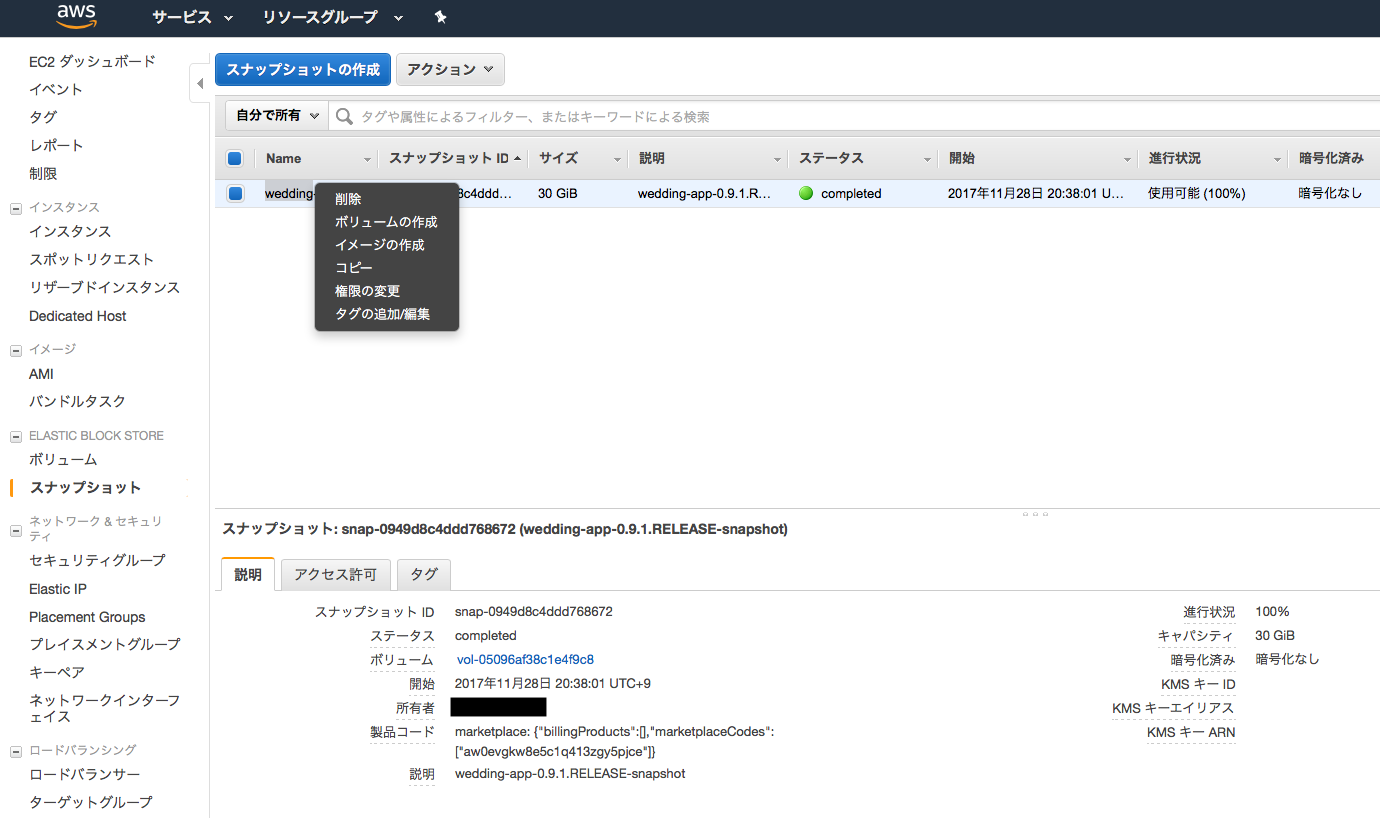Open the リソースグループ dropdown menu
The width and height of the screenshot is (1380, 818).
pos(333,17)
